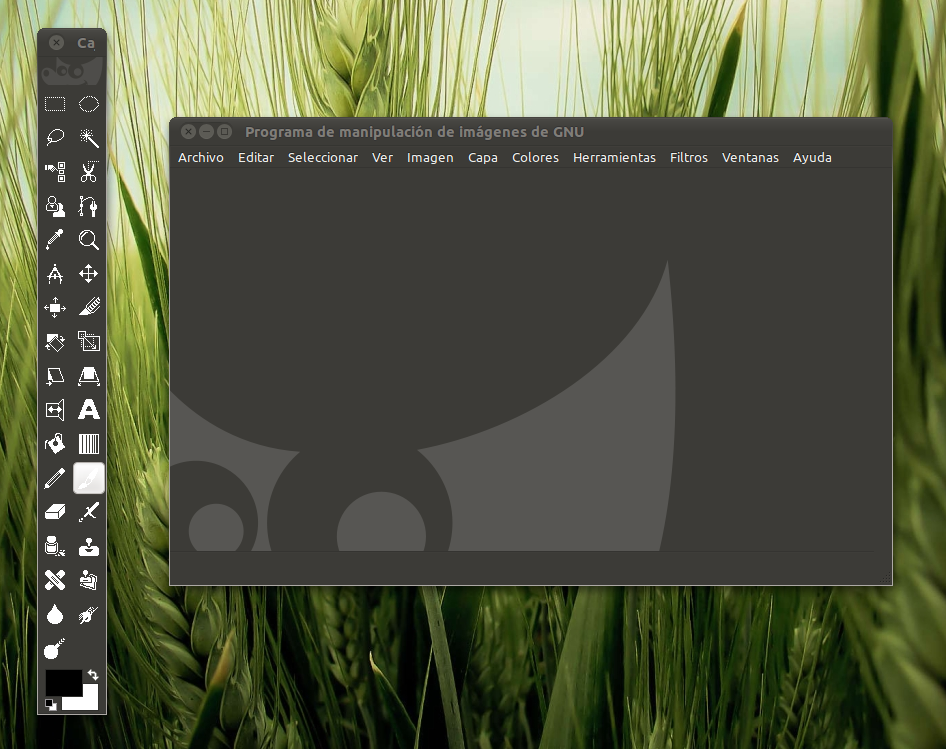
Task: Maximize the GNU image program window
Action: 224,131
